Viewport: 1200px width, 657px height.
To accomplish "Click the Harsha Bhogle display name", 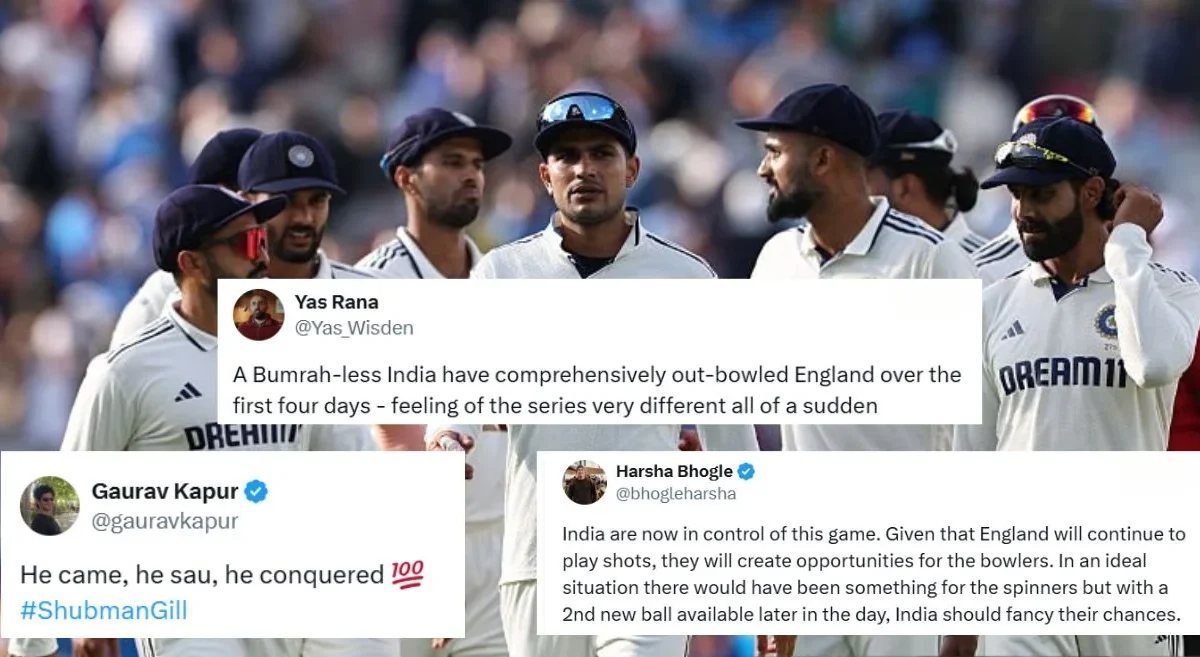I will (x=674, y=471).
